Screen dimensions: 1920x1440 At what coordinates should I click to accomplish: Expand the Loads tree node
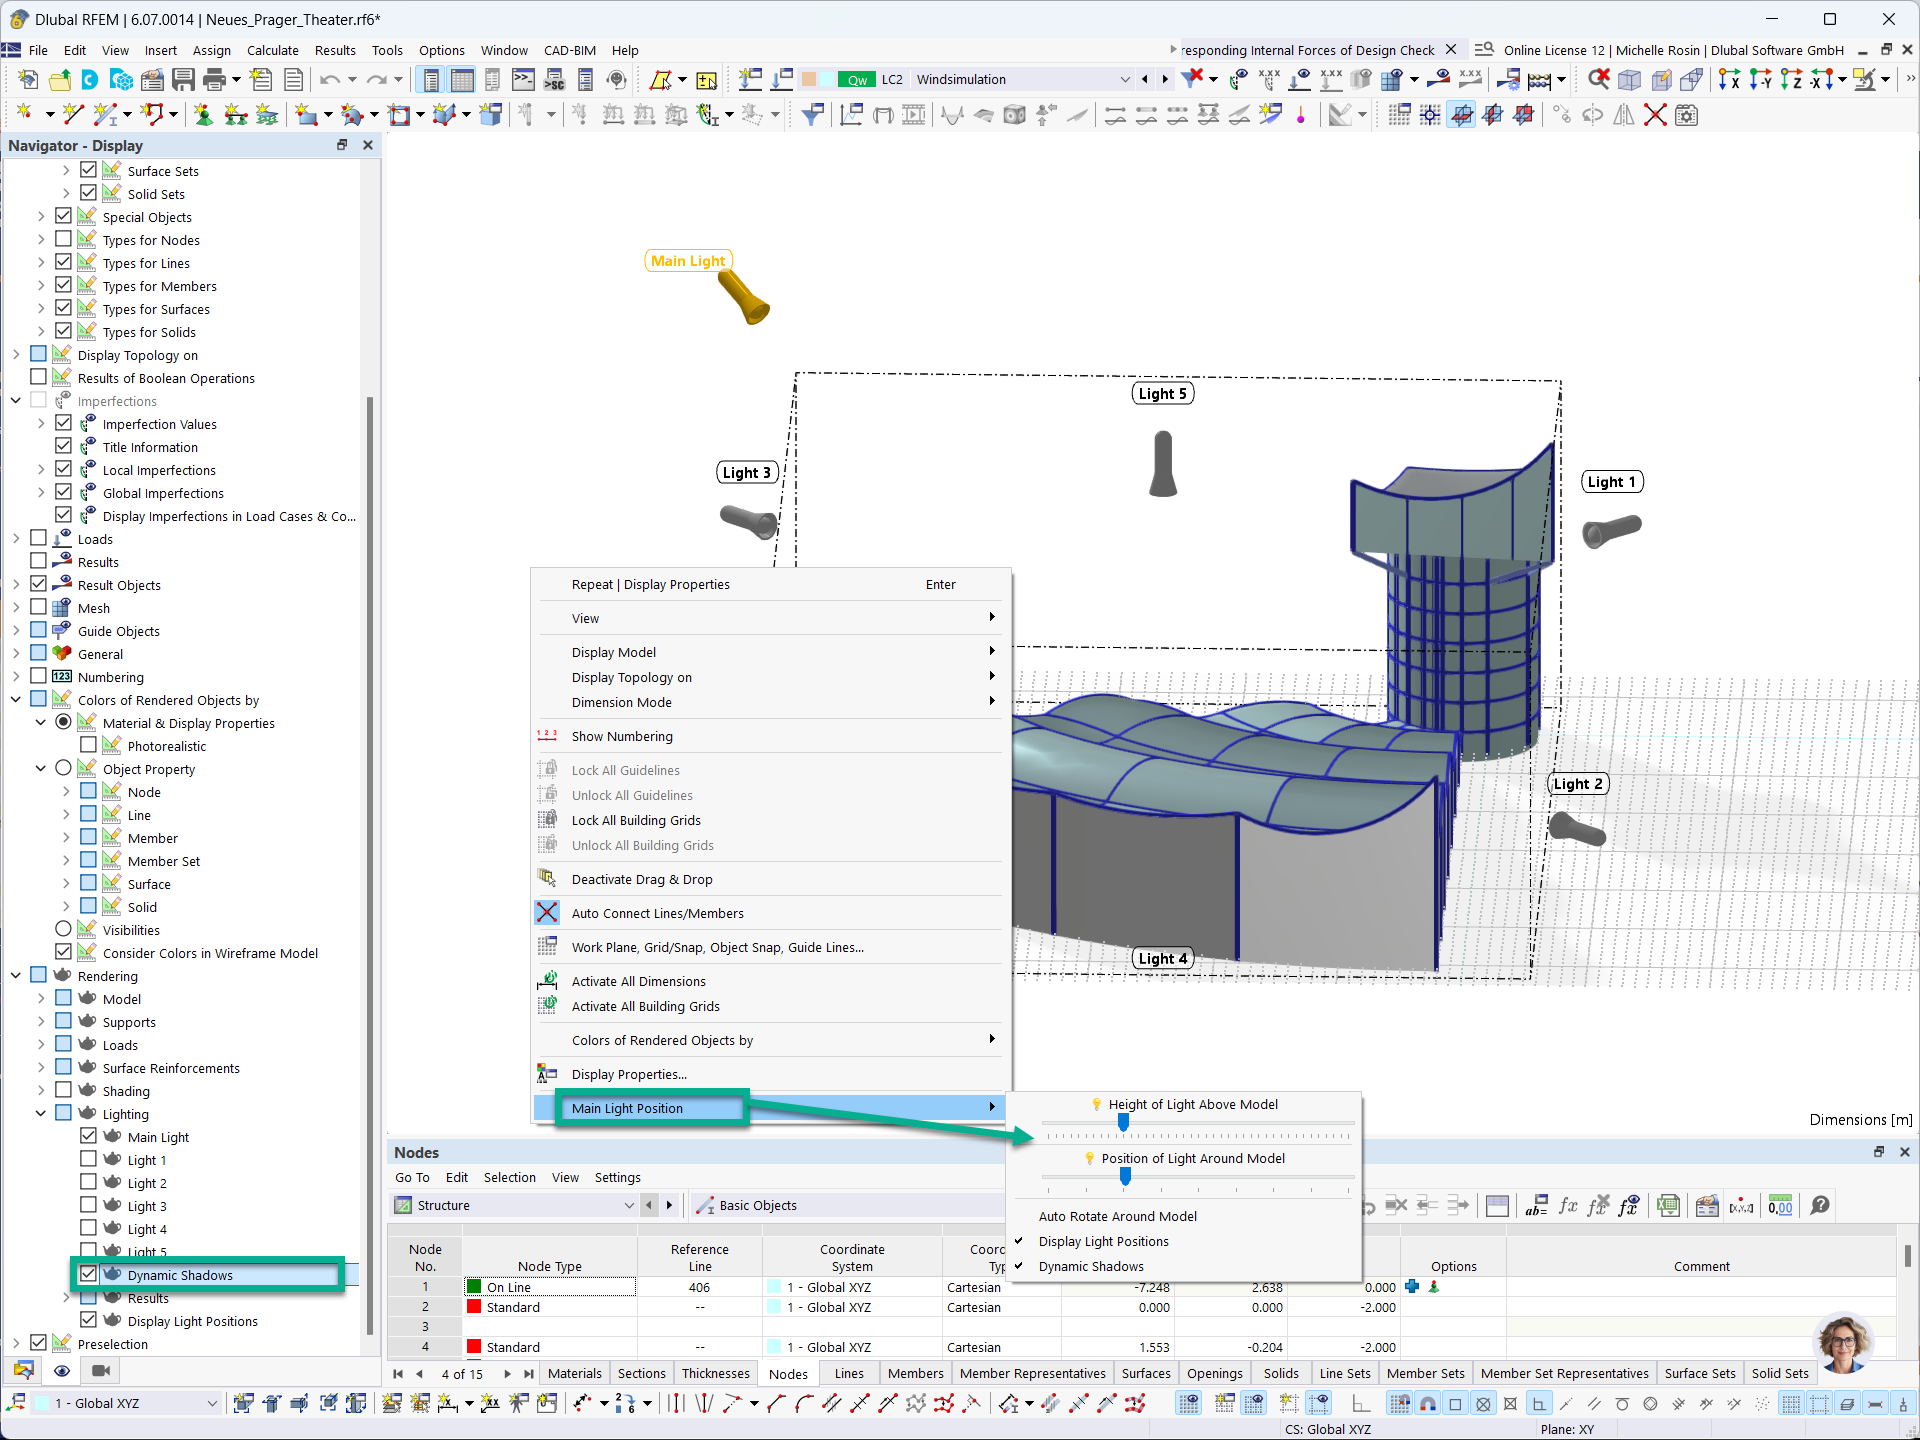16,539
